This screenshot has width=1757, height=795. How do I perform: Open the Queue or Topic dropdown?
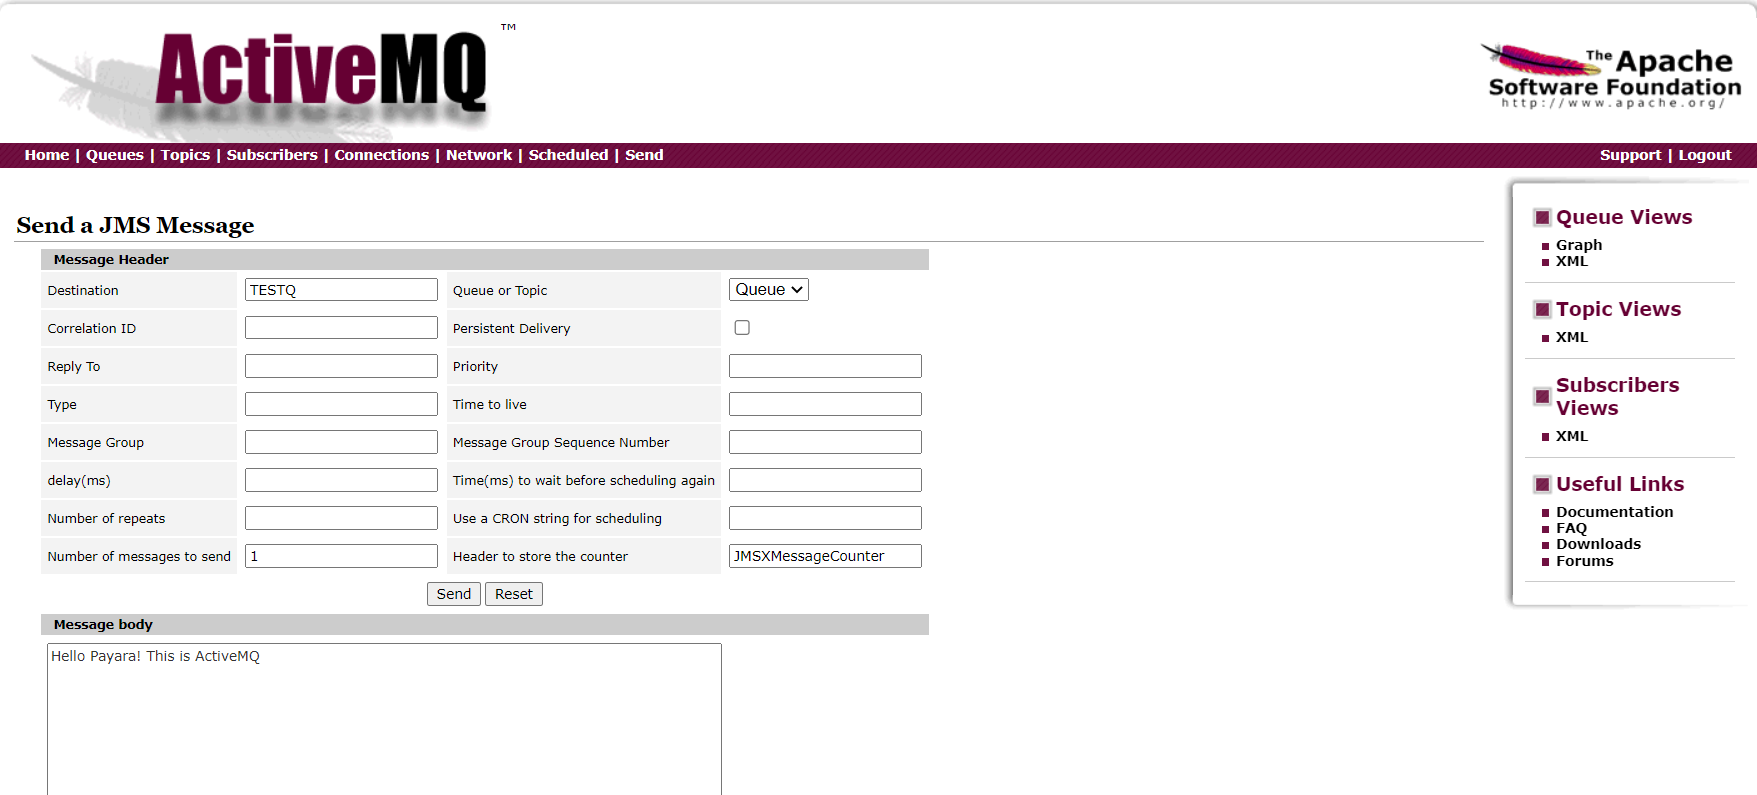coord(768,290)
